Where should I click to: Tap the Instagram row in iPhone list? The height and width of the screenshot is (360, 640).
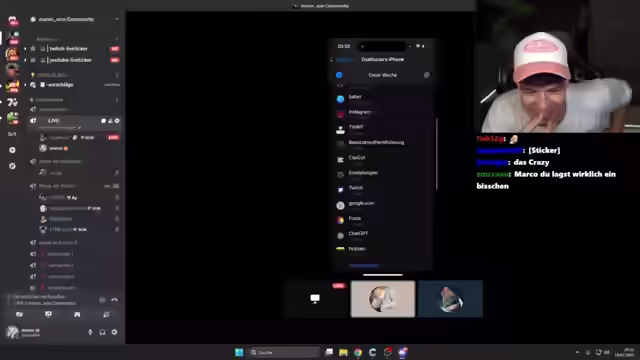coord(382,113)
